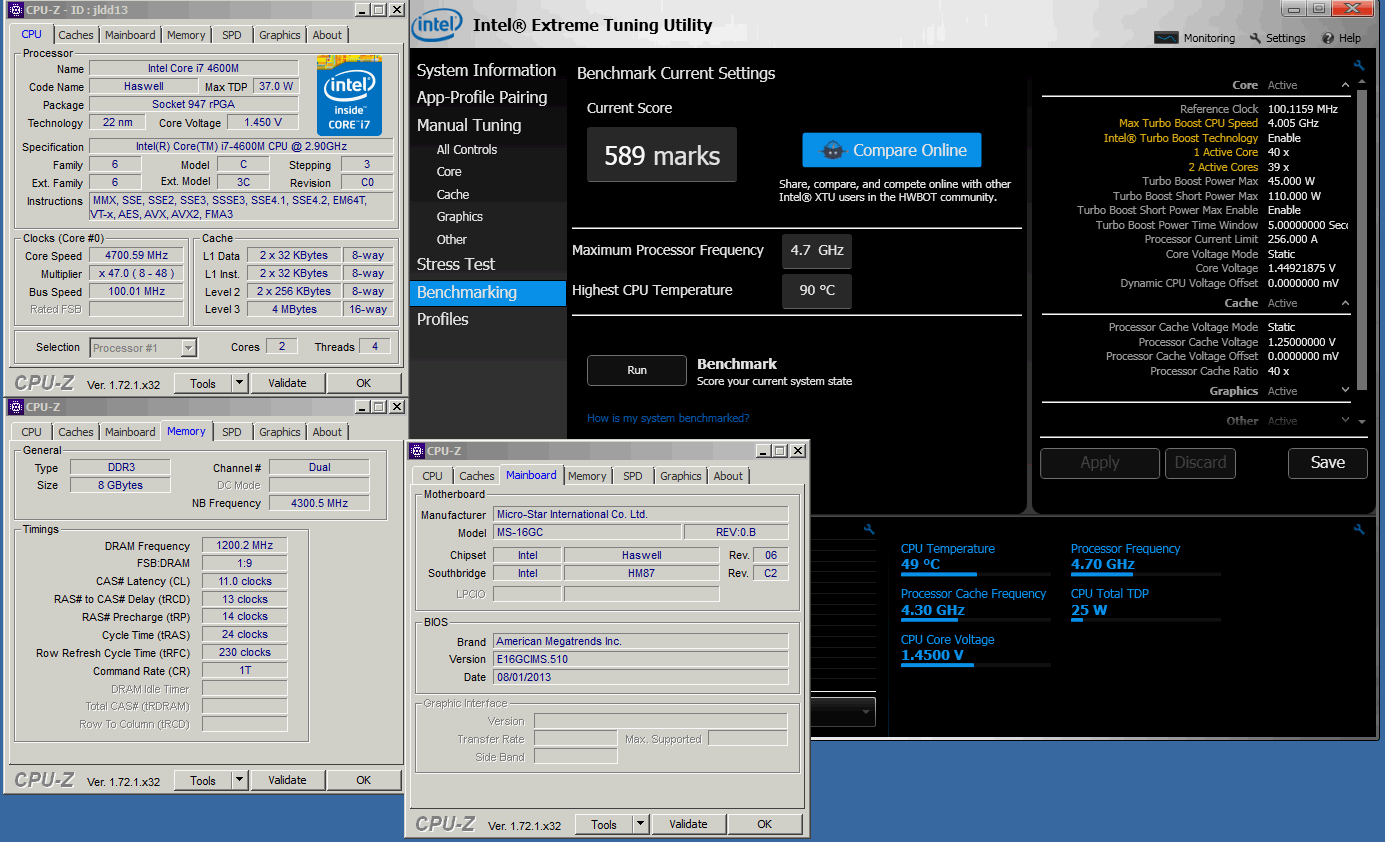Click '1200.2 MHz' DRAM Frequency value
1385x842 pixels.
click(244, 546)
